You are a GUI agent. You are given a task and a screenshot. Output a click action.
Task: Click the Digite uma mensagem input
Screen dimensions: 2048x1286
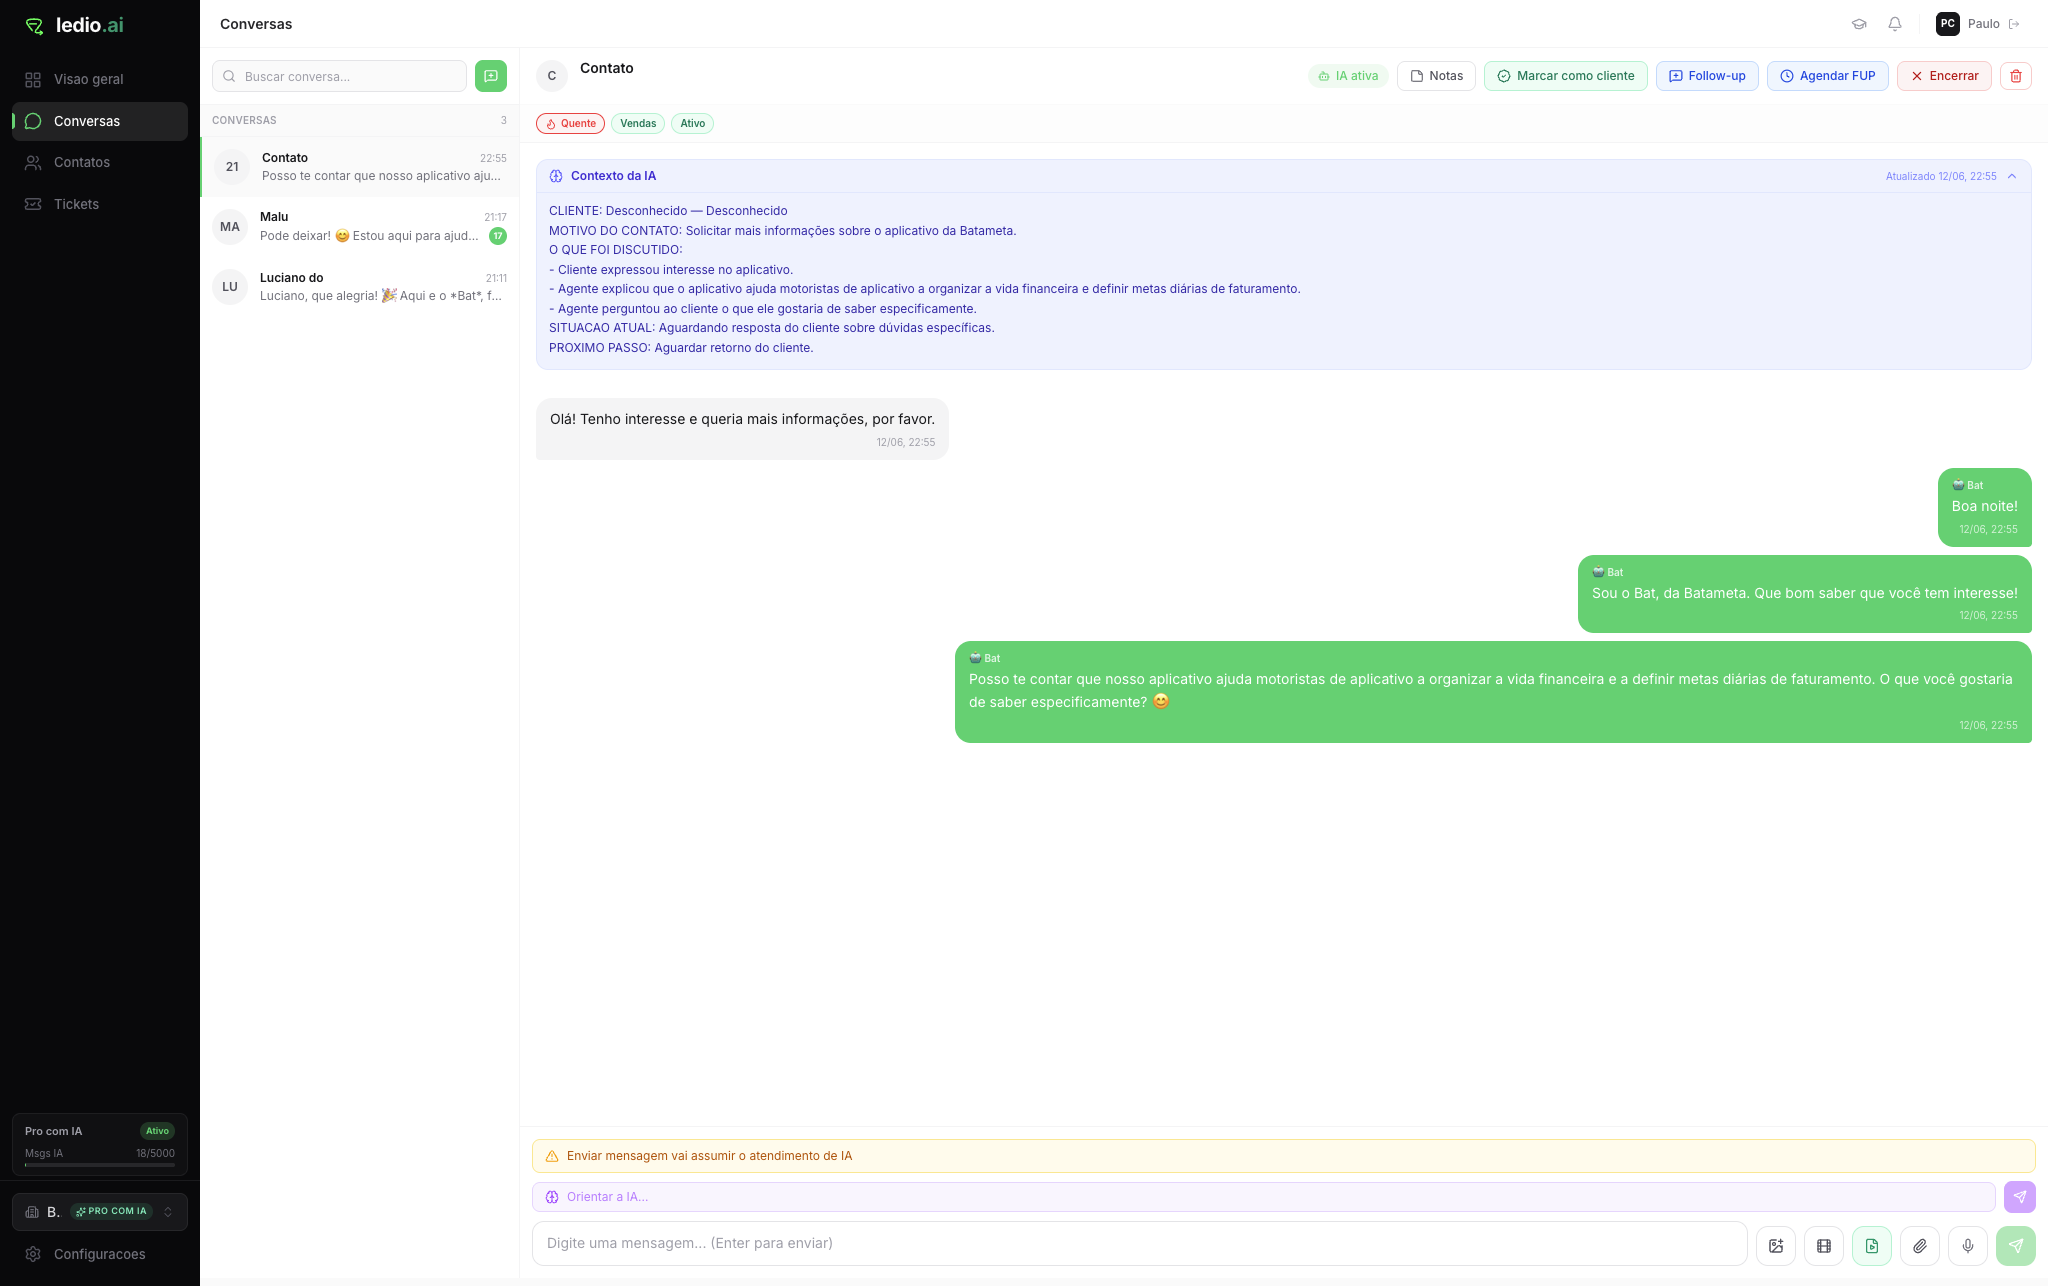pyautogui.click(x=1140, y=1243)
